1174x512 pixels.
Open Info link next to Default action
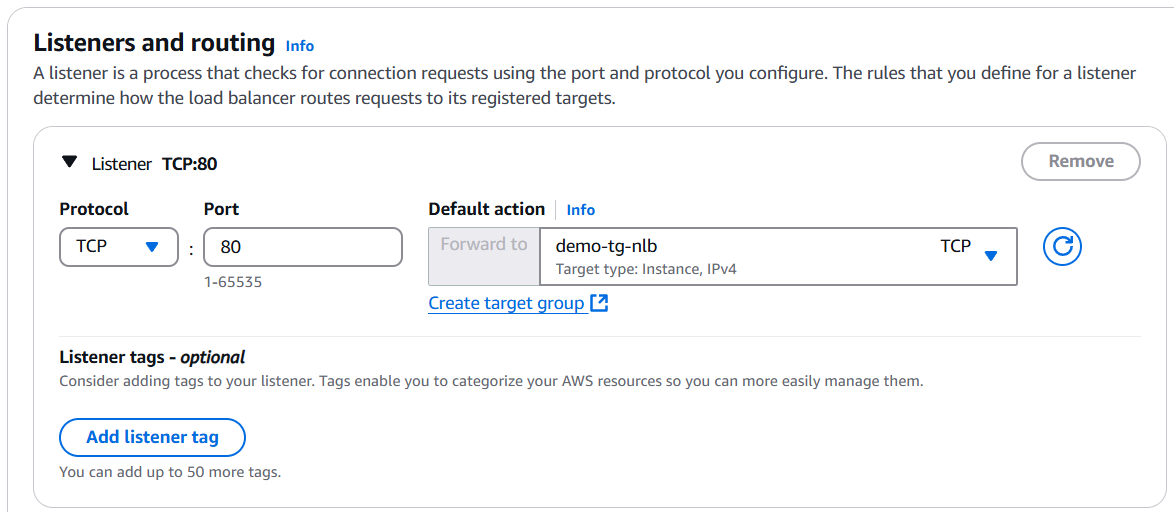580,210
